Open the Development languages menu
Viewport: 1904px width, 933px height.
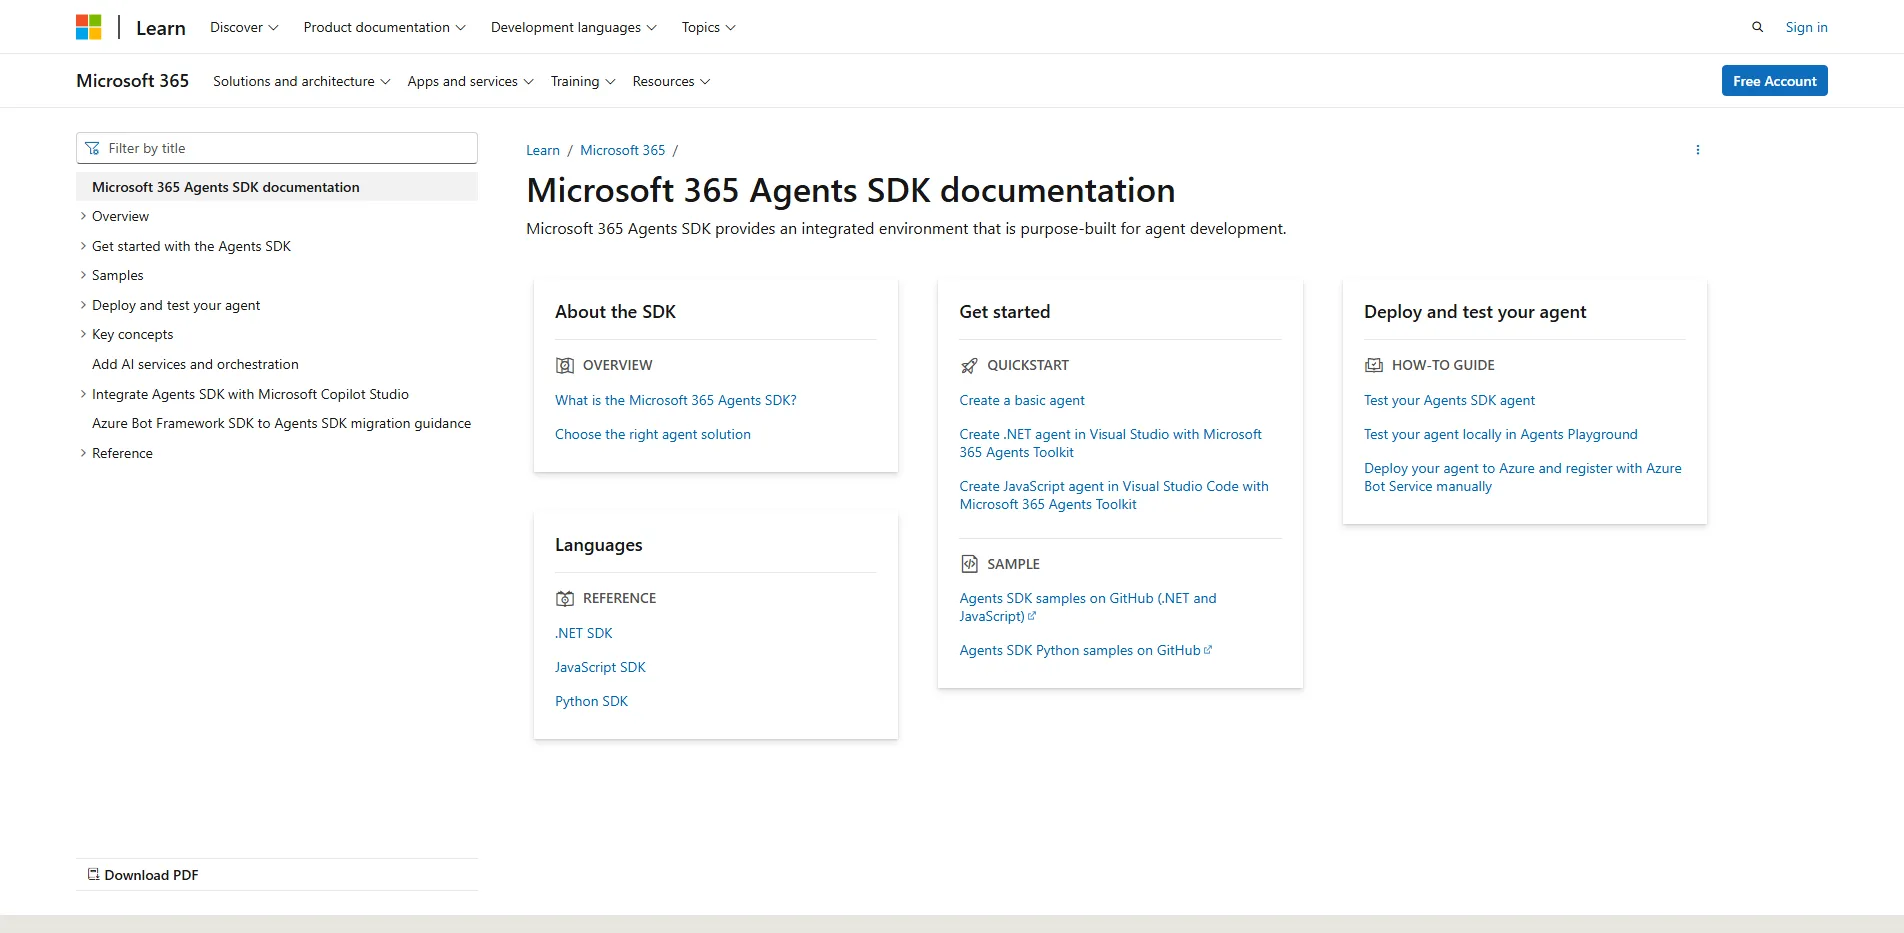click(574, 27)
